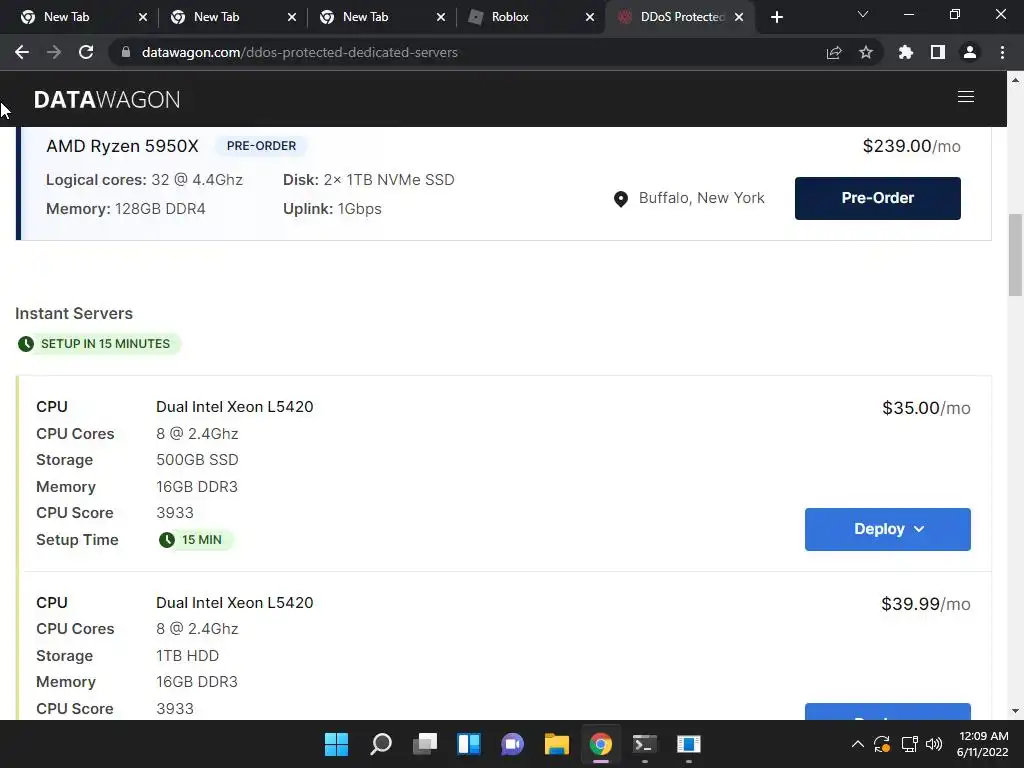Open File Explorer from the taskbar
Image resolution: width=1024 pixels, height=768 pixels.
pos(556,744)
